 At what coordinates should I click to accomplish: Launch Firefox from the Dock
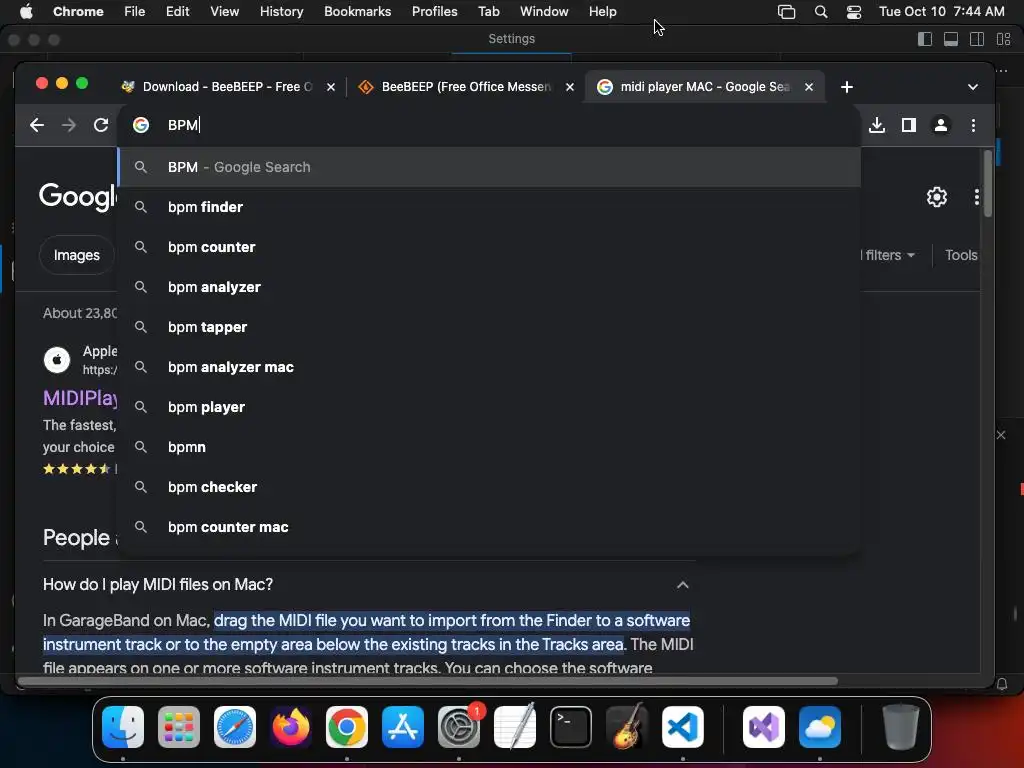pos(291,727)
